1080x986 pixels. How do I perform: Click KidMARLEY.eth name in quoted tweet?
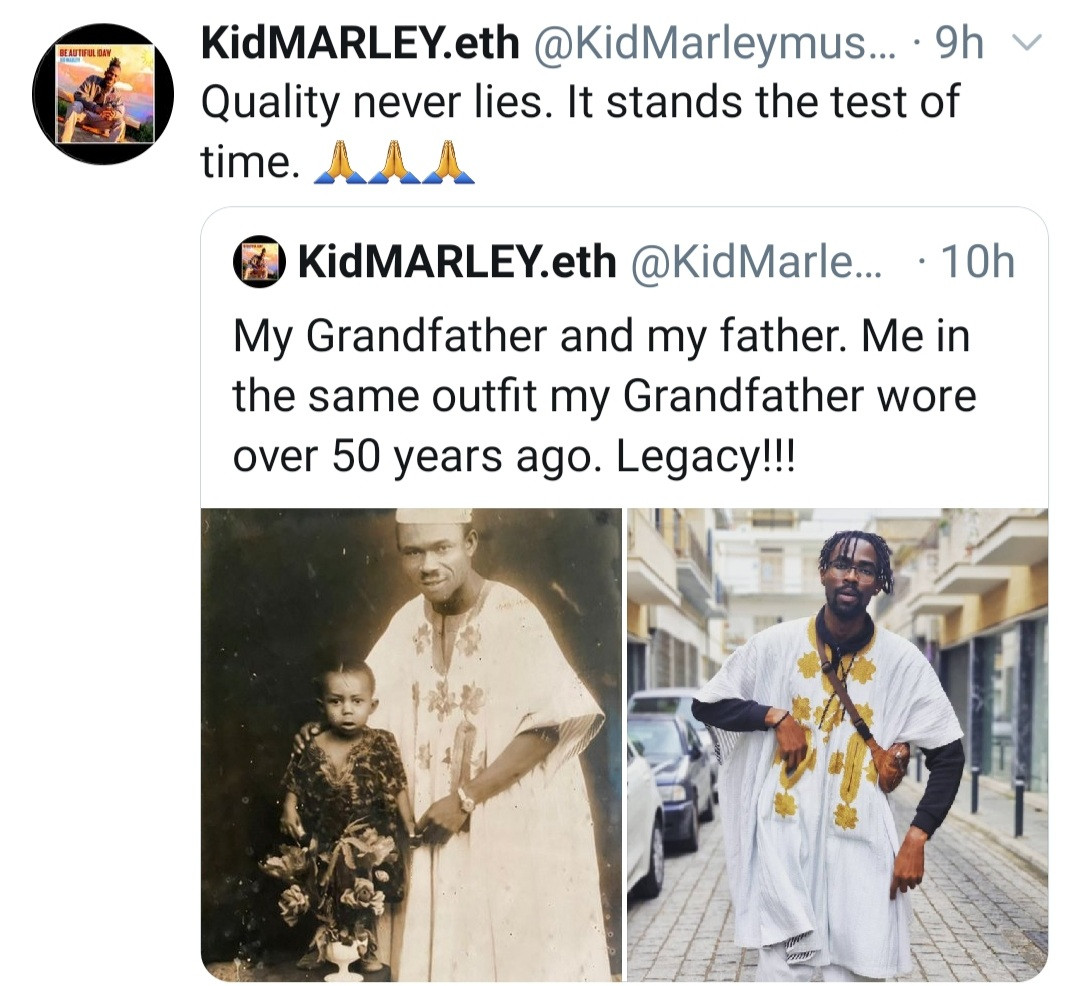coord(457,262)
